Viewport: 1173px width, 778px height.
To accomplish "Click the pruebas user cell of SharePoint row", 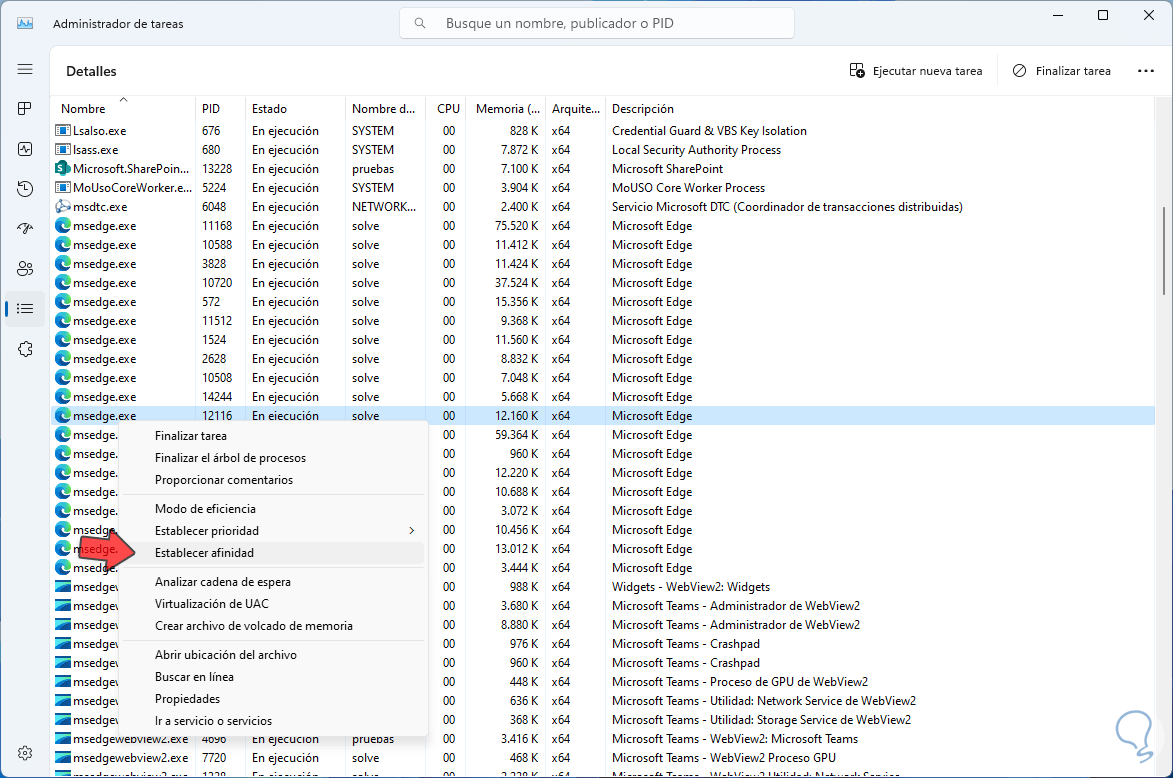I will click(373, 168).
